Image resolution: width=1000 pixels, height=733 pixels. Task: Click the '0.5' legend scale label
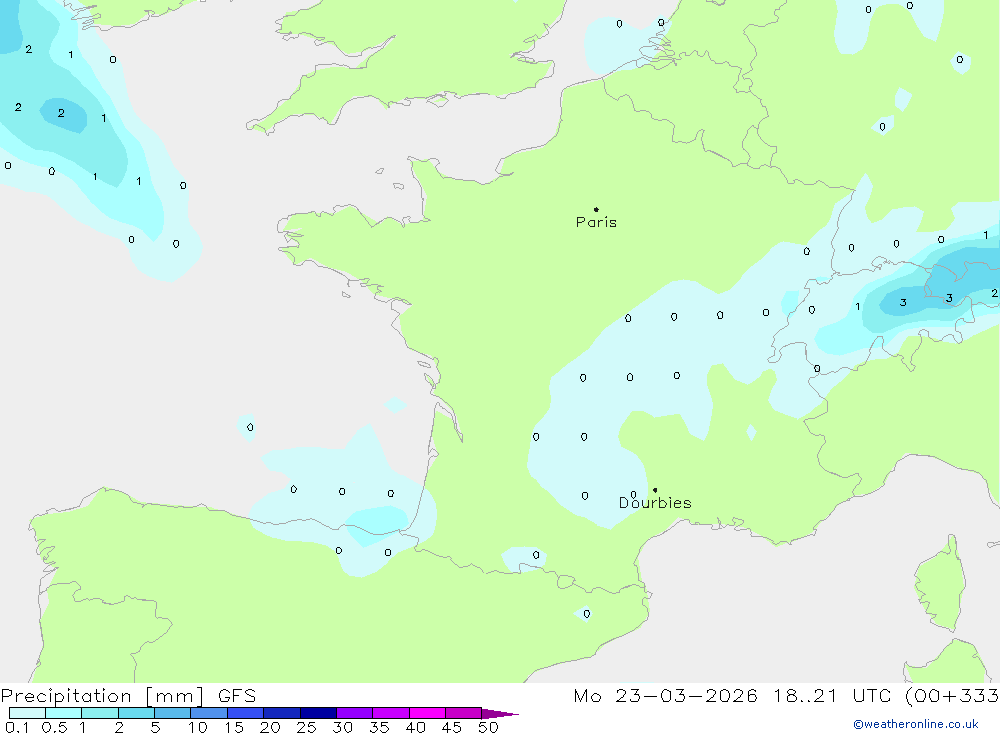(54, 727)
